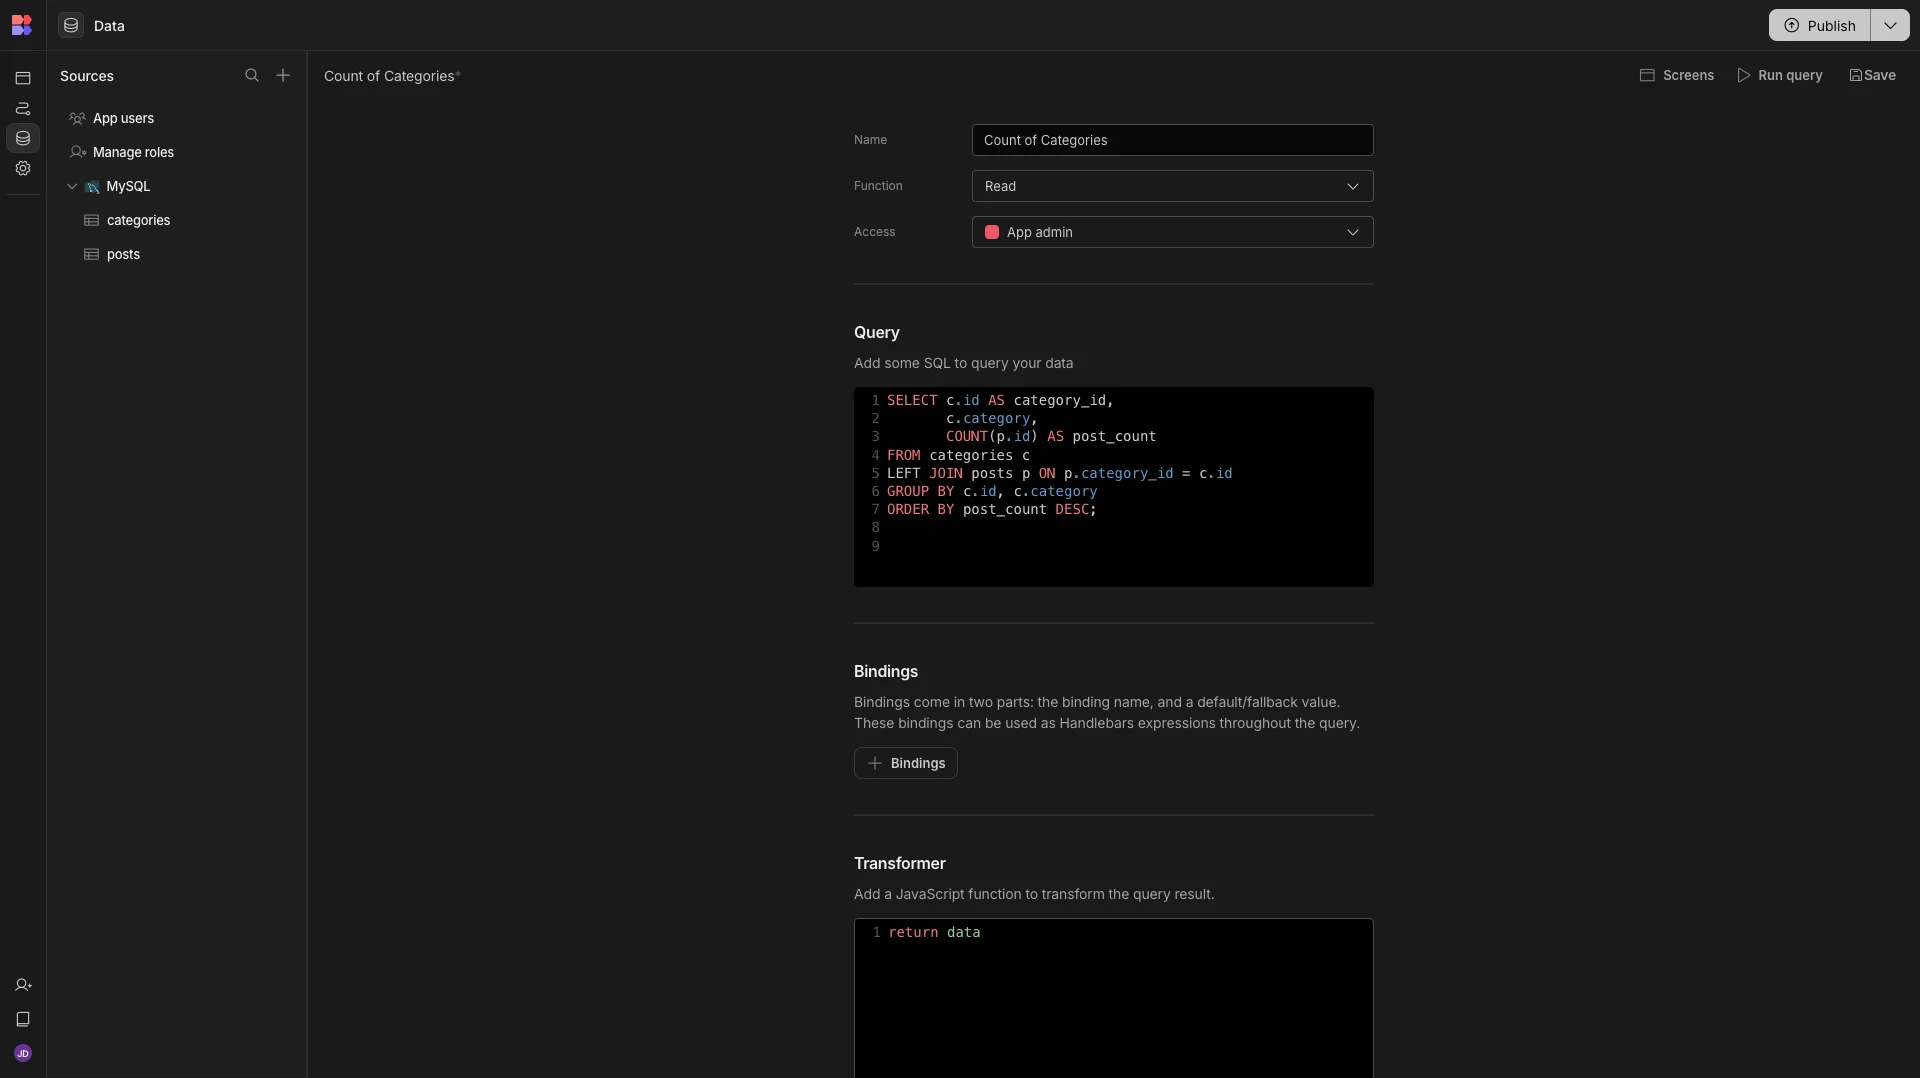Click the Count of Categories tab title
The image size is (1920, 1078).
point(389,76)
